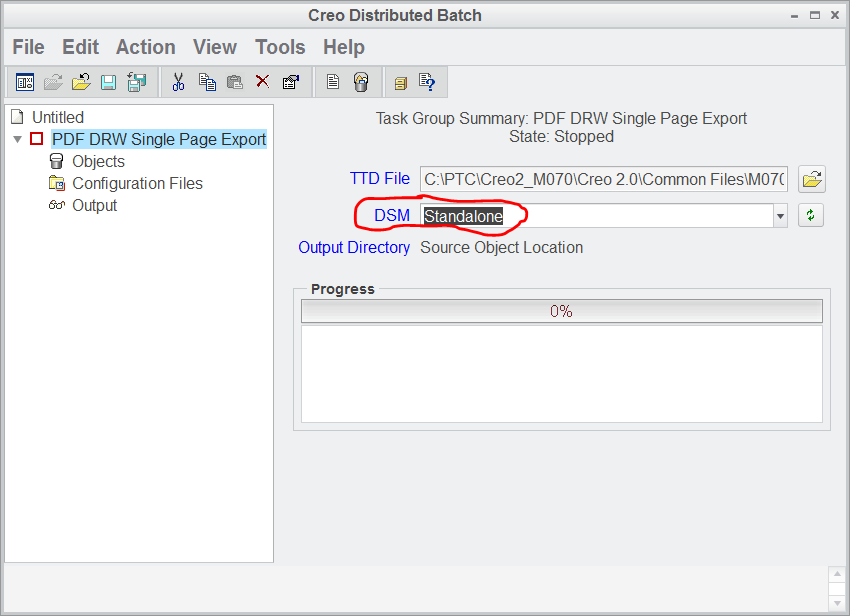This screenshot has height=616, width=850.
Task: Click the scissors cut icon
Action: click(178, 82)
